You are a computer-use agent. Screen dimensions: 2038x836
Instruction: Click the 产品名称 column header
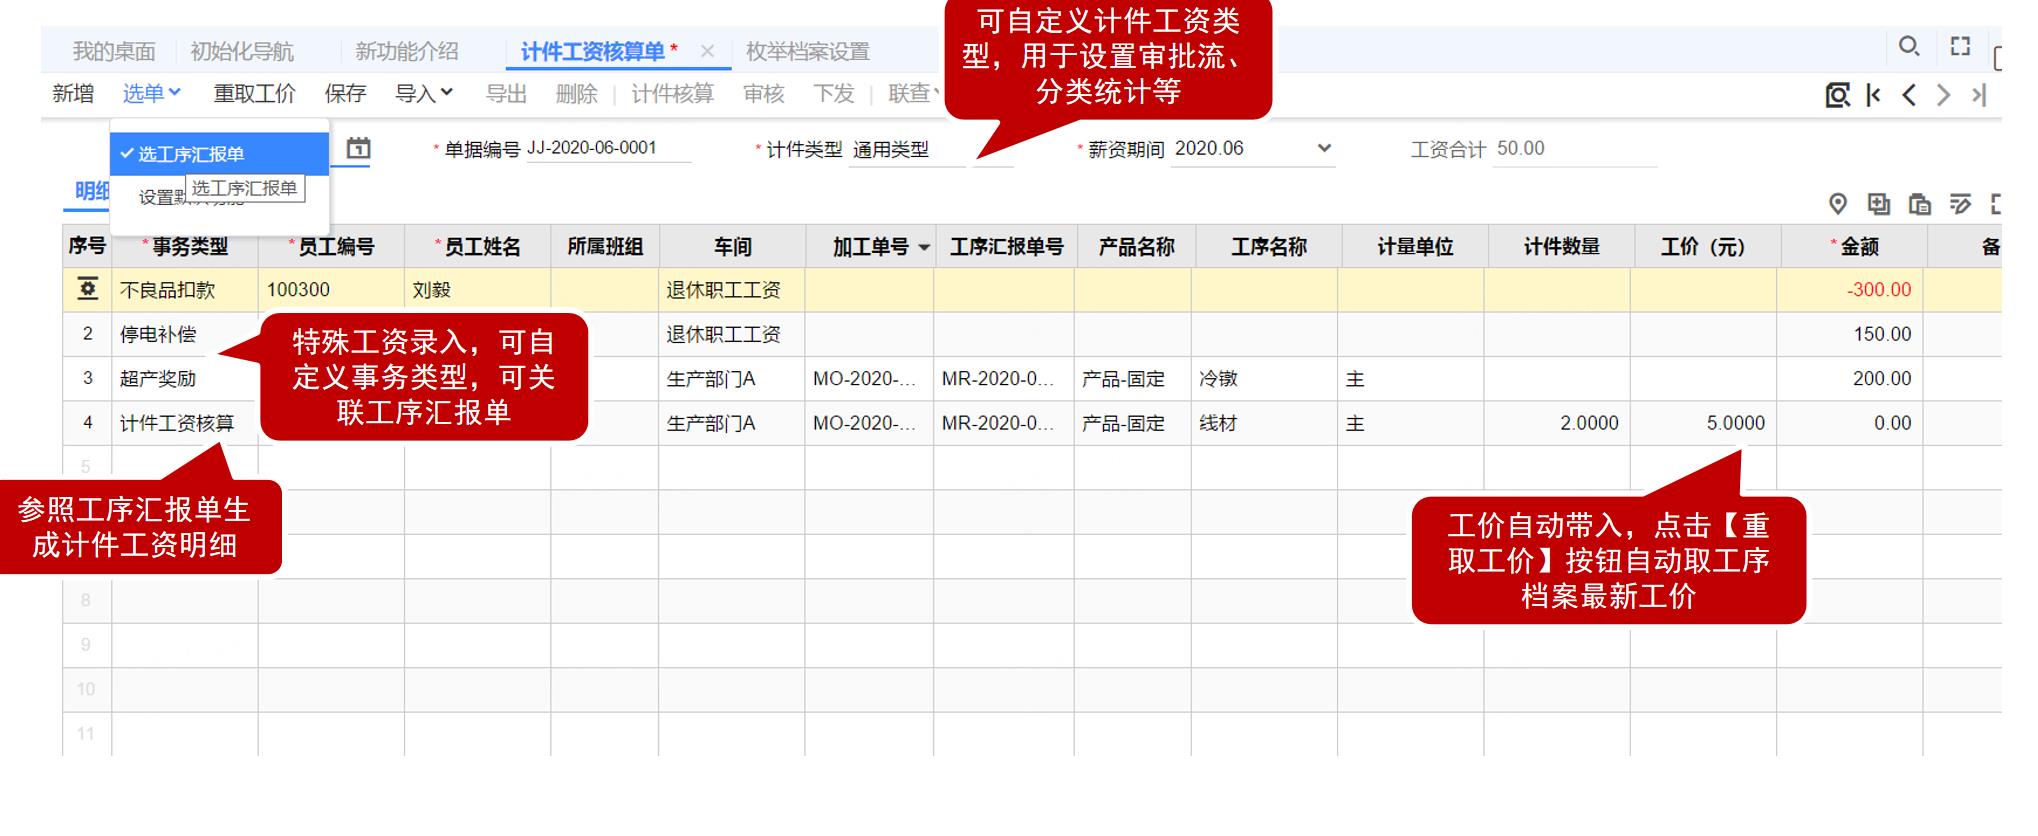(x=1136, y=246)
